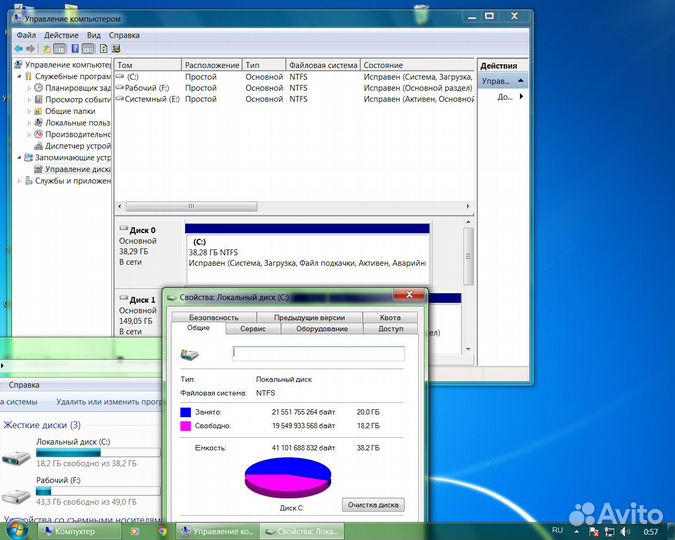Collapse the Служебные программы tree node

coord(20,76)
